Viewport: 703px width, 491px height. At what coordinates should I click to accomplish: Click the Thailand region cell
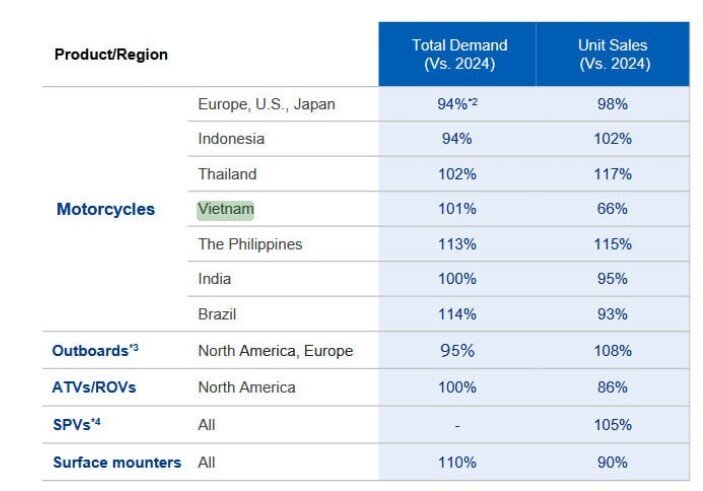click(x=227, y=174)
